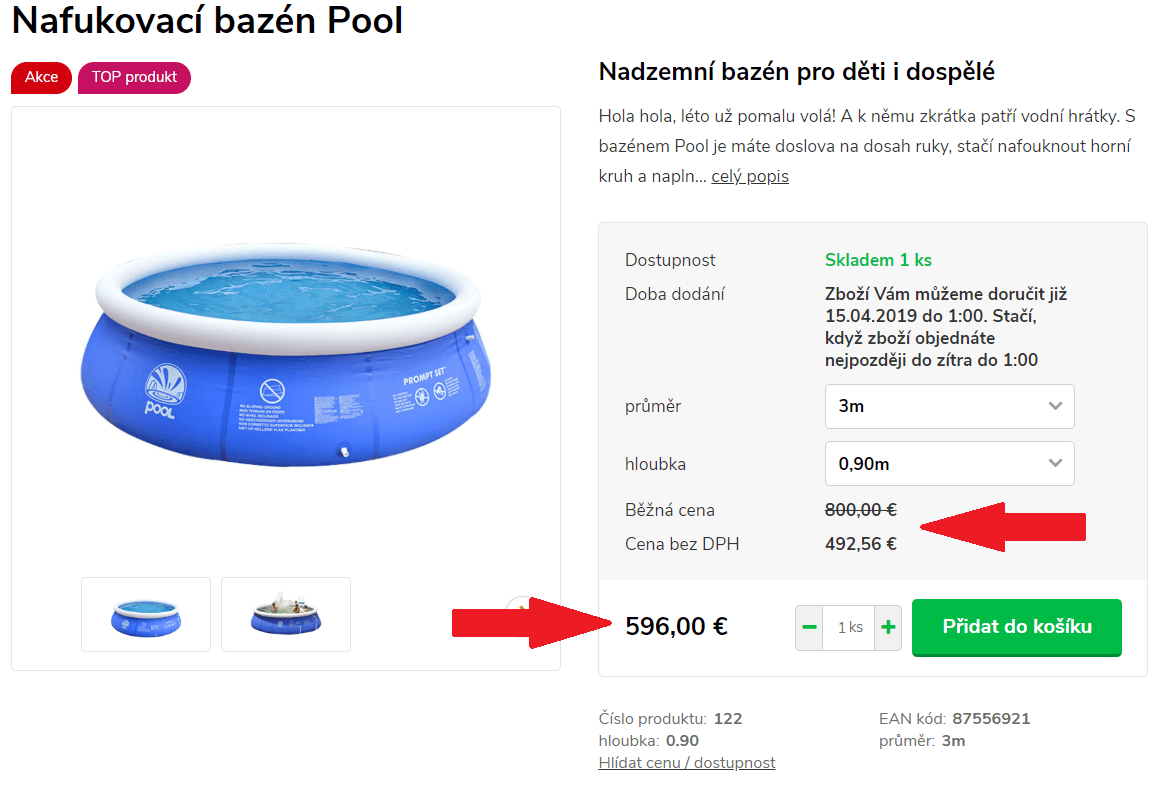This screenshot has height=790, width=1159.
Task: Click the red Akce badge
Action: point(41,78)
